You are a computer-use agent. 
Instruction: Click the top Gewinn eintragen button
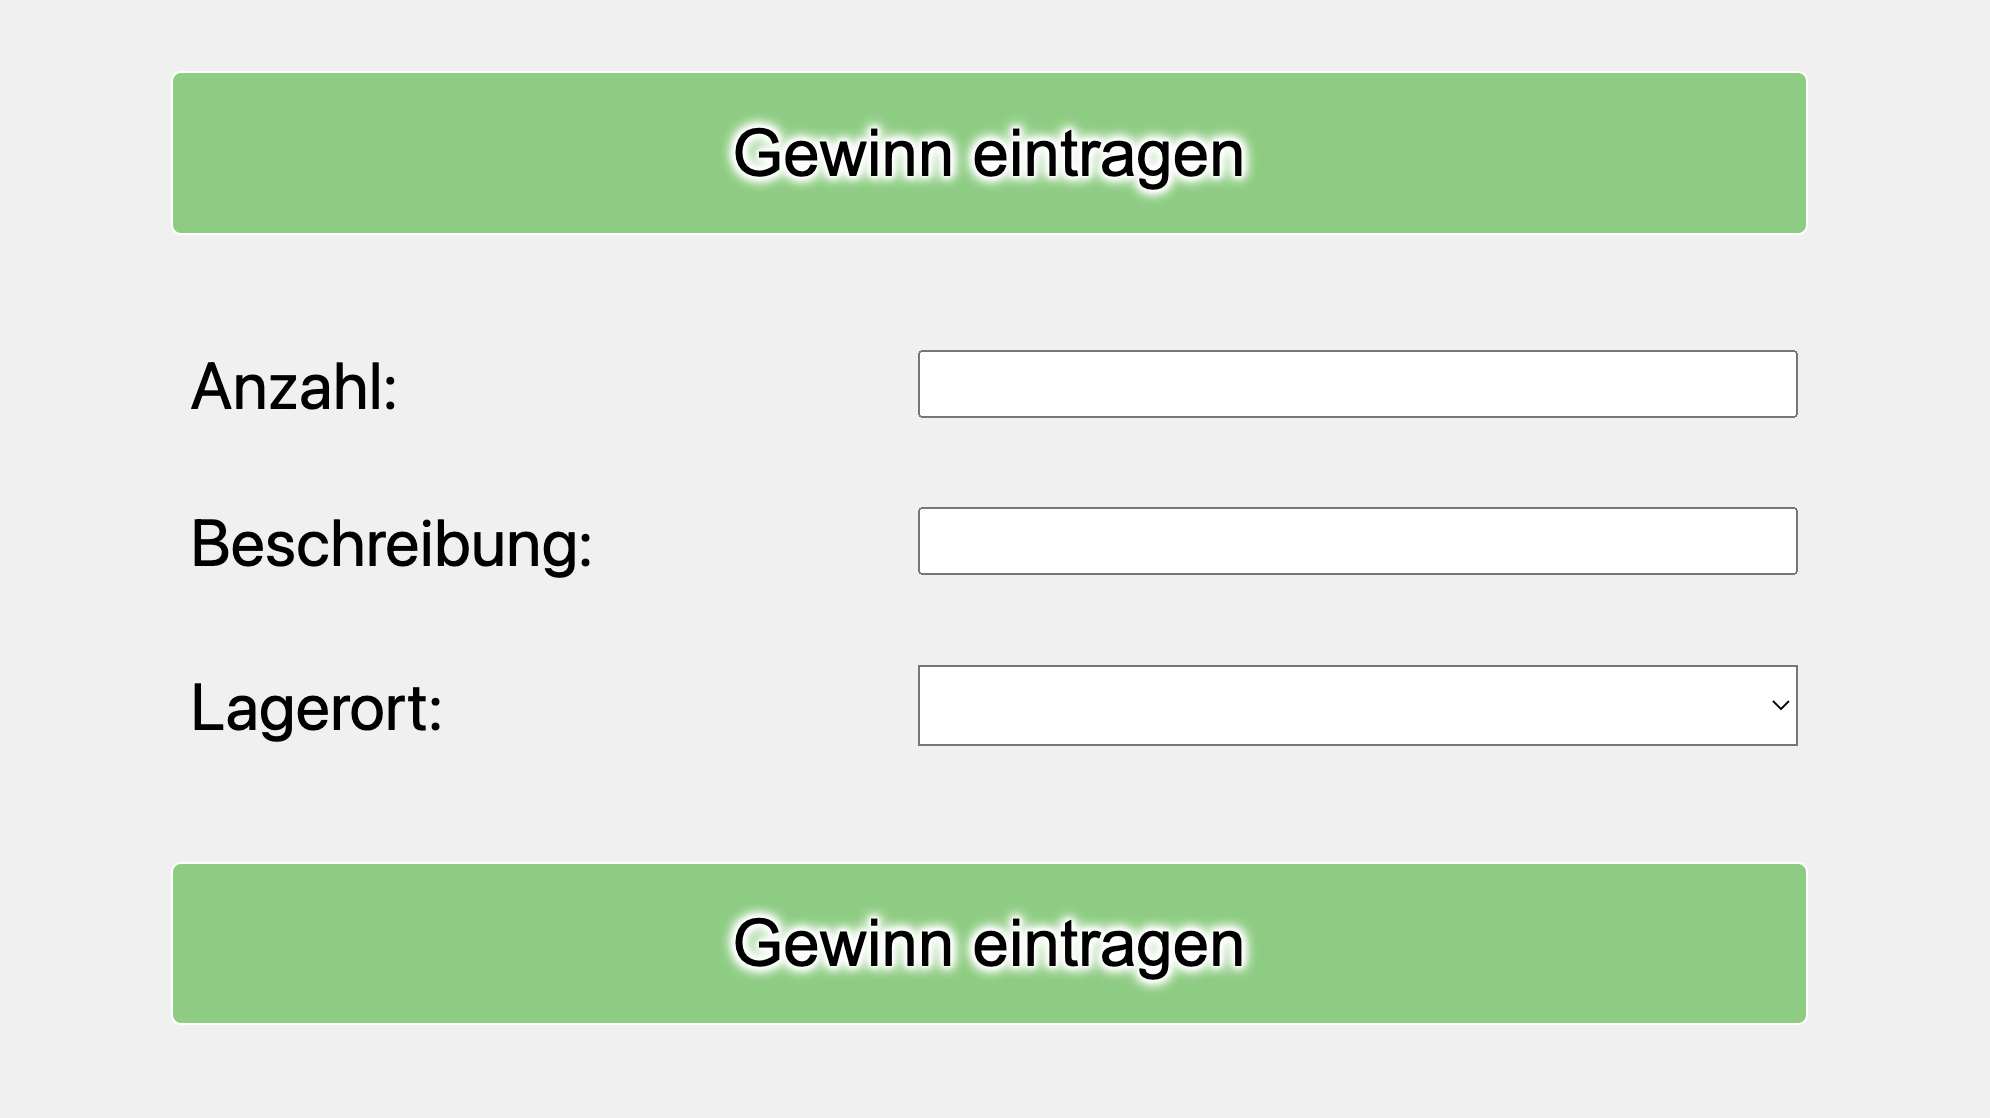pyautogui.click(x=989, y=153)
